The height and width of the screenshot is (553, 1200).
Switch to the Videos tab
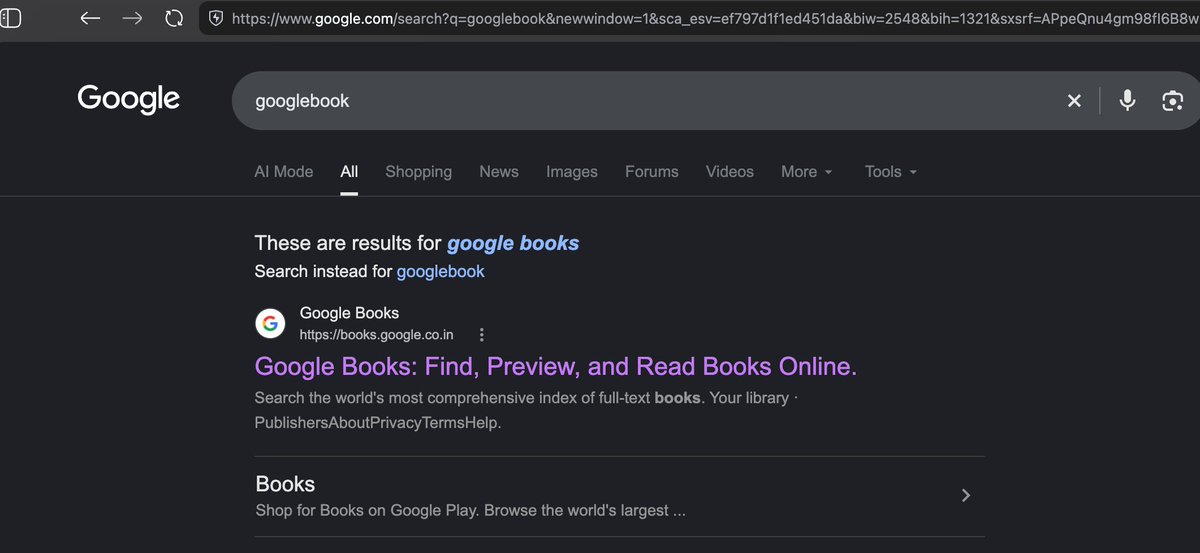click(x=730, y=171)
